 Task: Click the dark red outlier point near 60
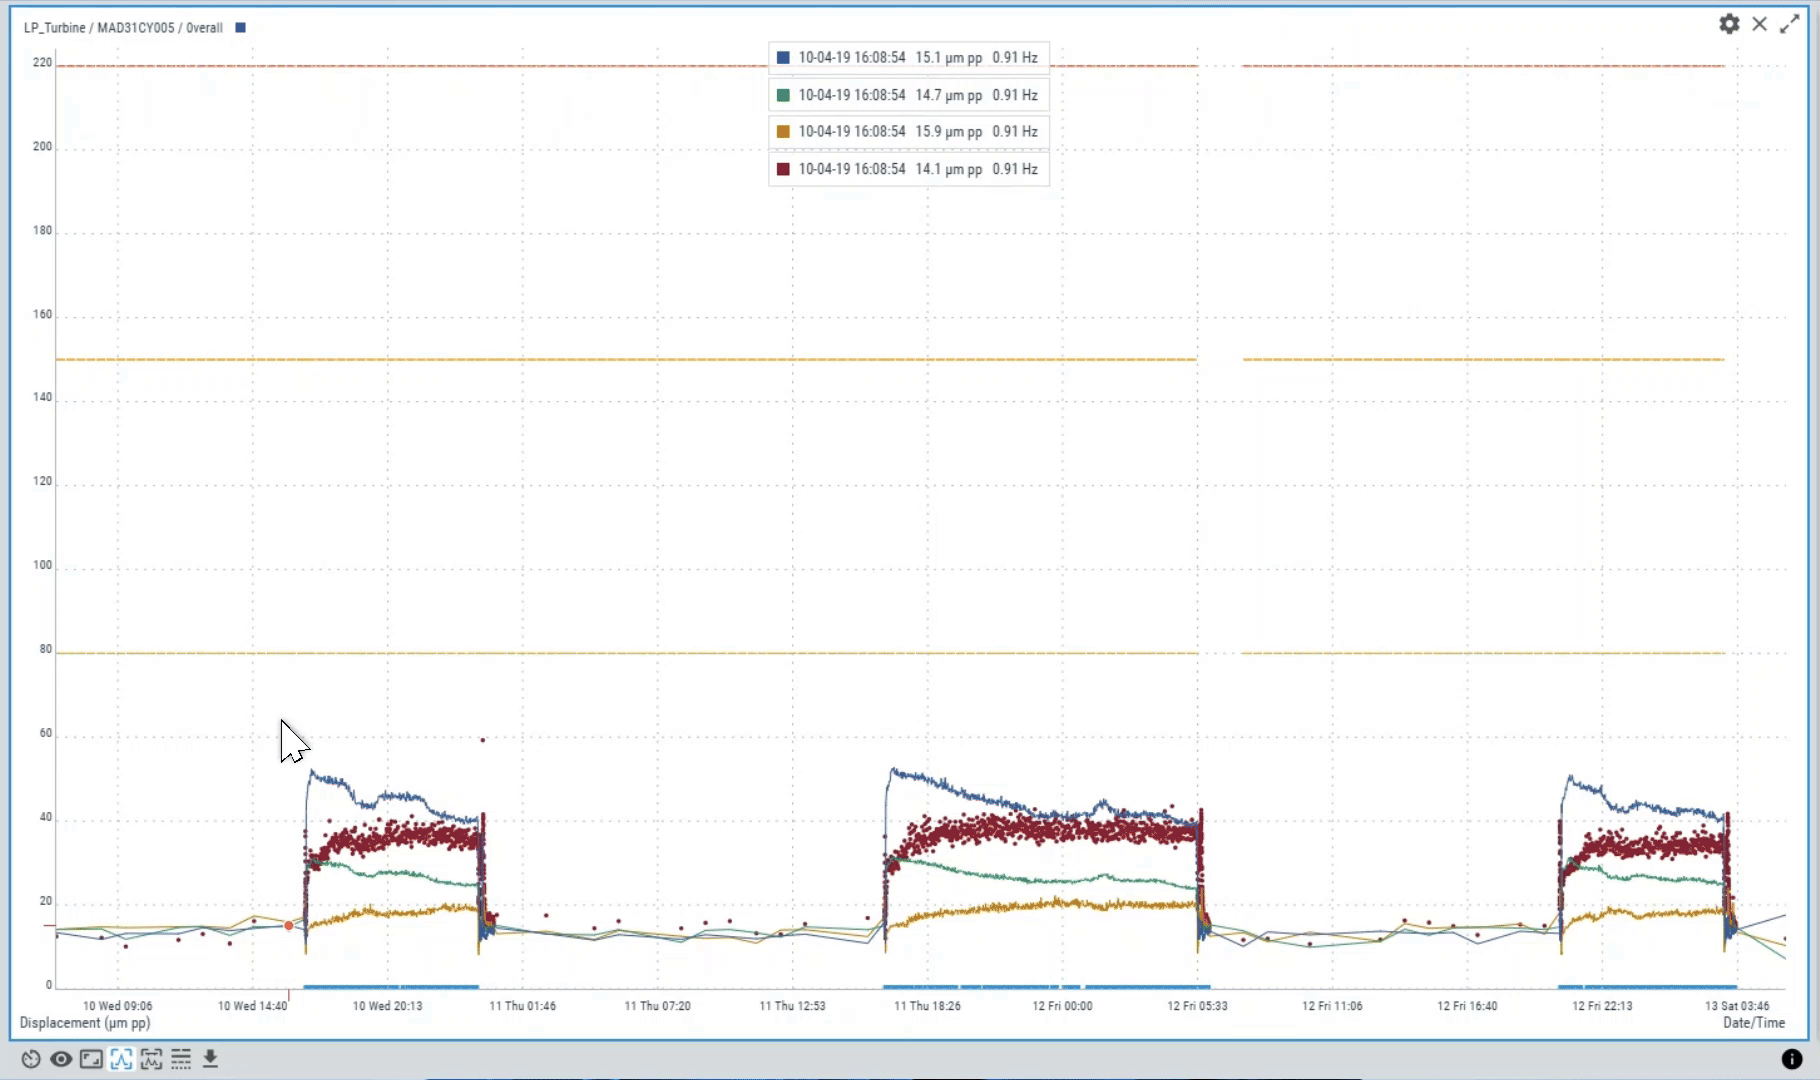(x=483, y=740)
